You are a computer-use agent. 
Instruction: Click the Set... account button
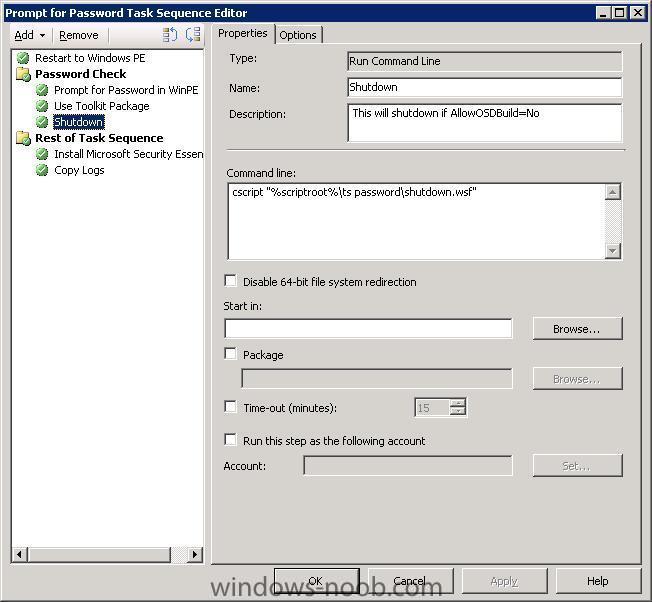(x=578, y=466)
